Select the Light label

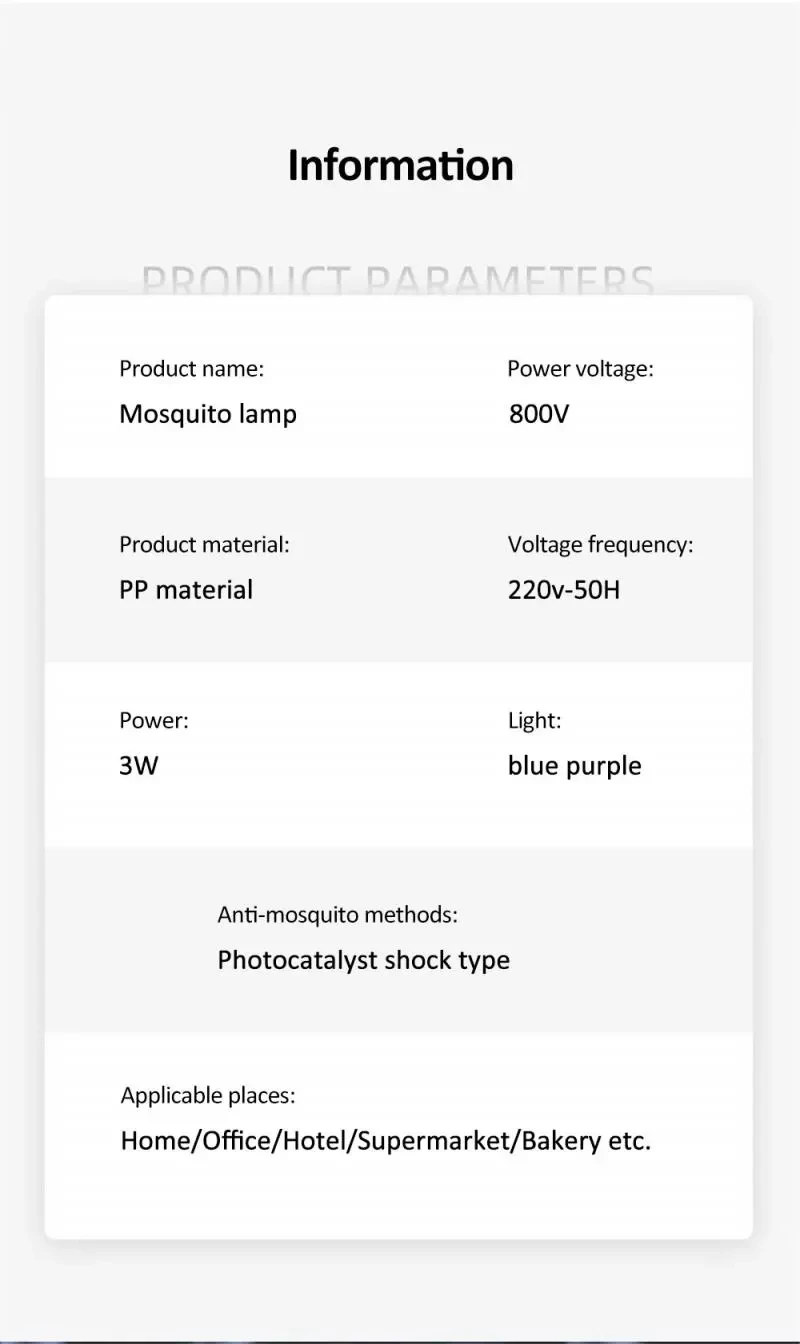[x=534, y=720]
